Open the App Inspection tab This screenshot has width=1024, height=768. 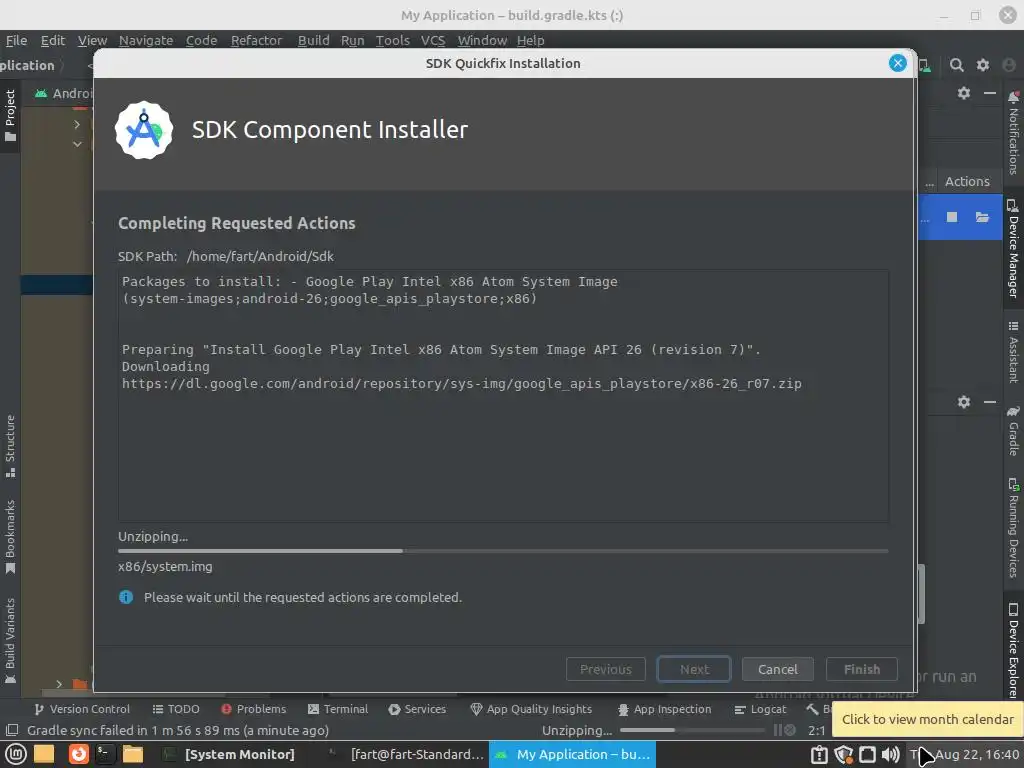tap(664, 709)
